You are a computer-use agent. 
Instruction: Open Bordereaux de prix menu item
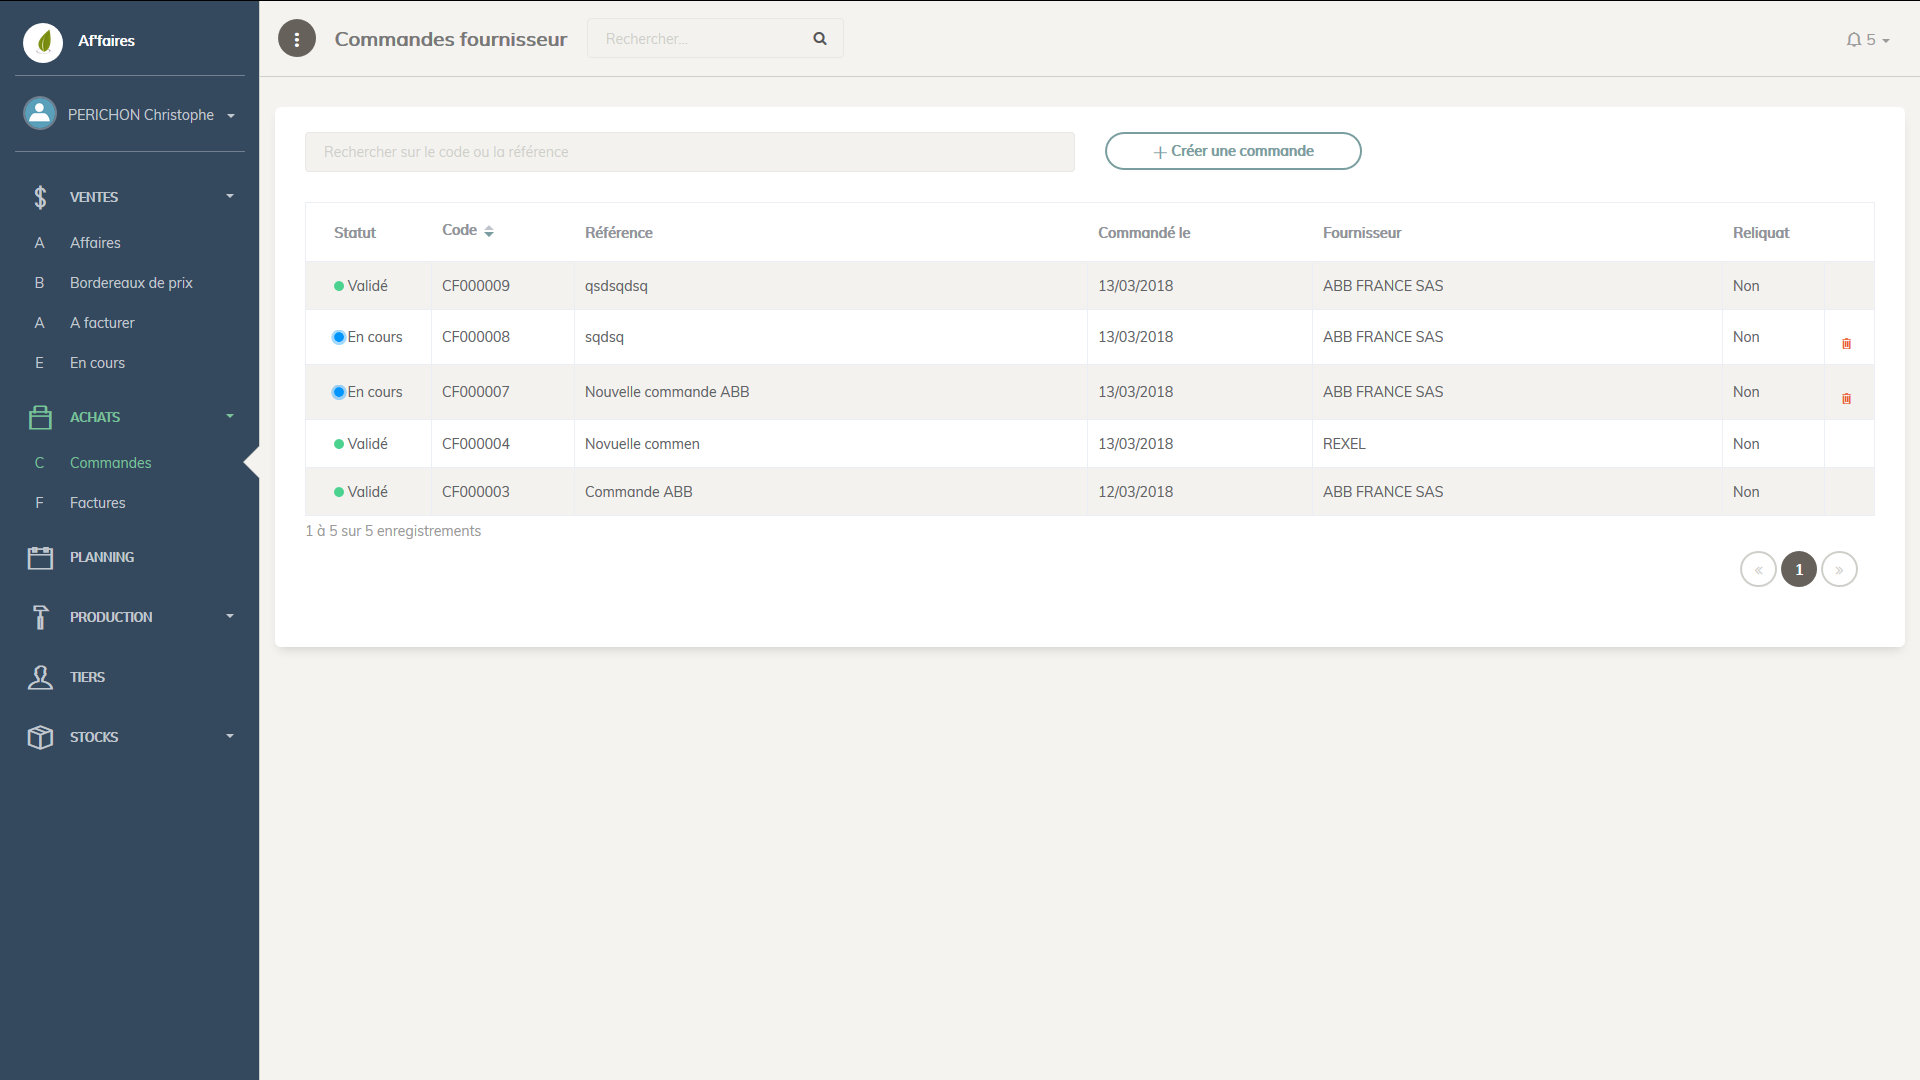(131, 283)
